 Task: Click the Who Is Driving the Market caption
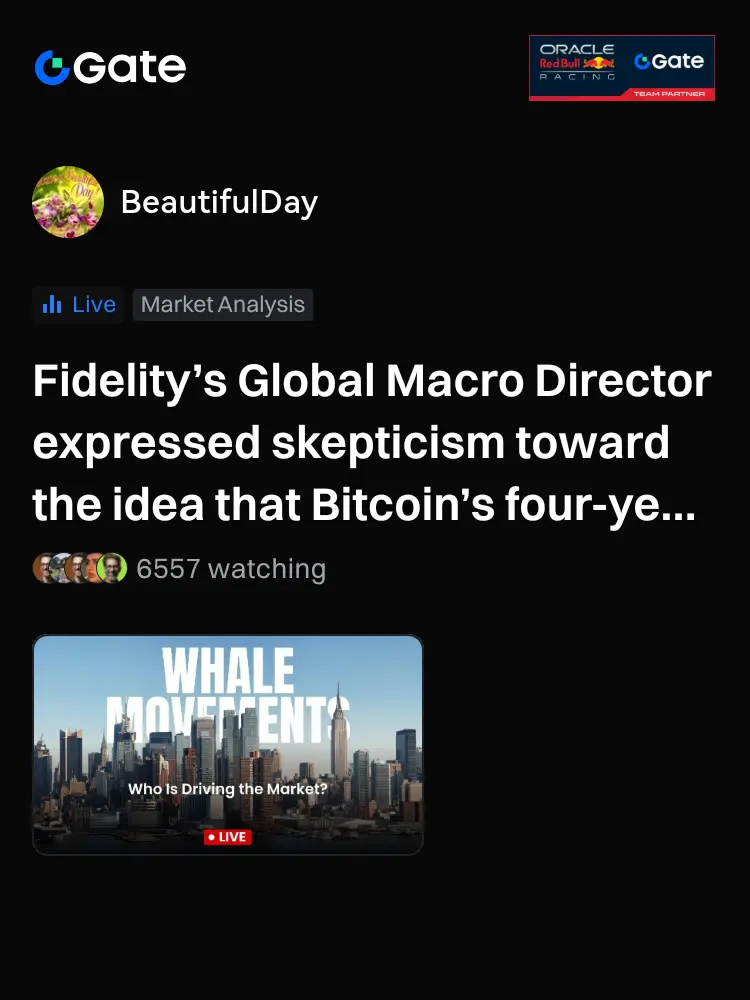pyautogui.click(x=228, y=789)
